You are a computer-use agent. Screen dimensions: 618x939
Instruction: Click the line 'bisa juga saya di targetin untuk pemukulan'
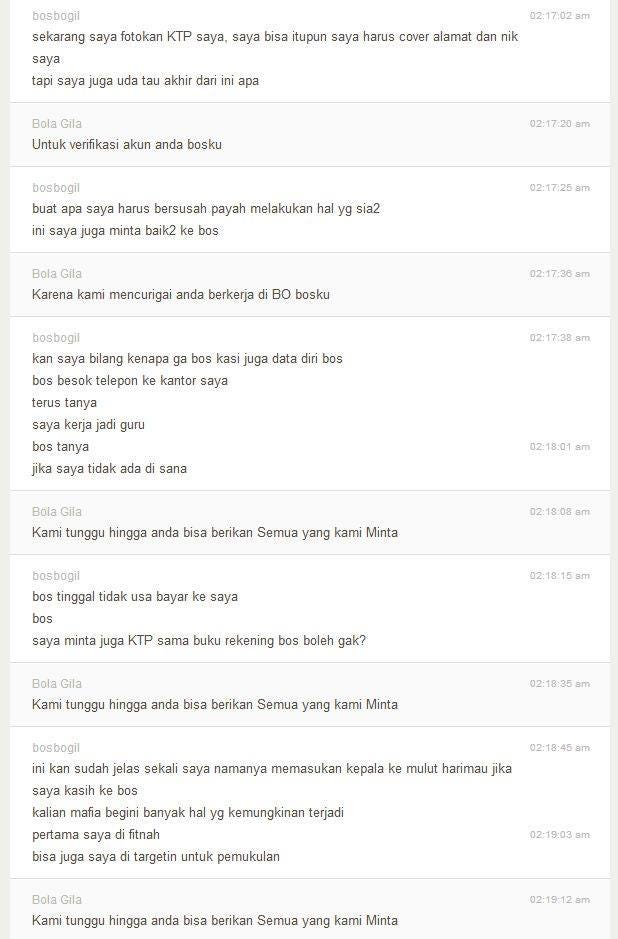pyautogui.click(x=156, y=857)
